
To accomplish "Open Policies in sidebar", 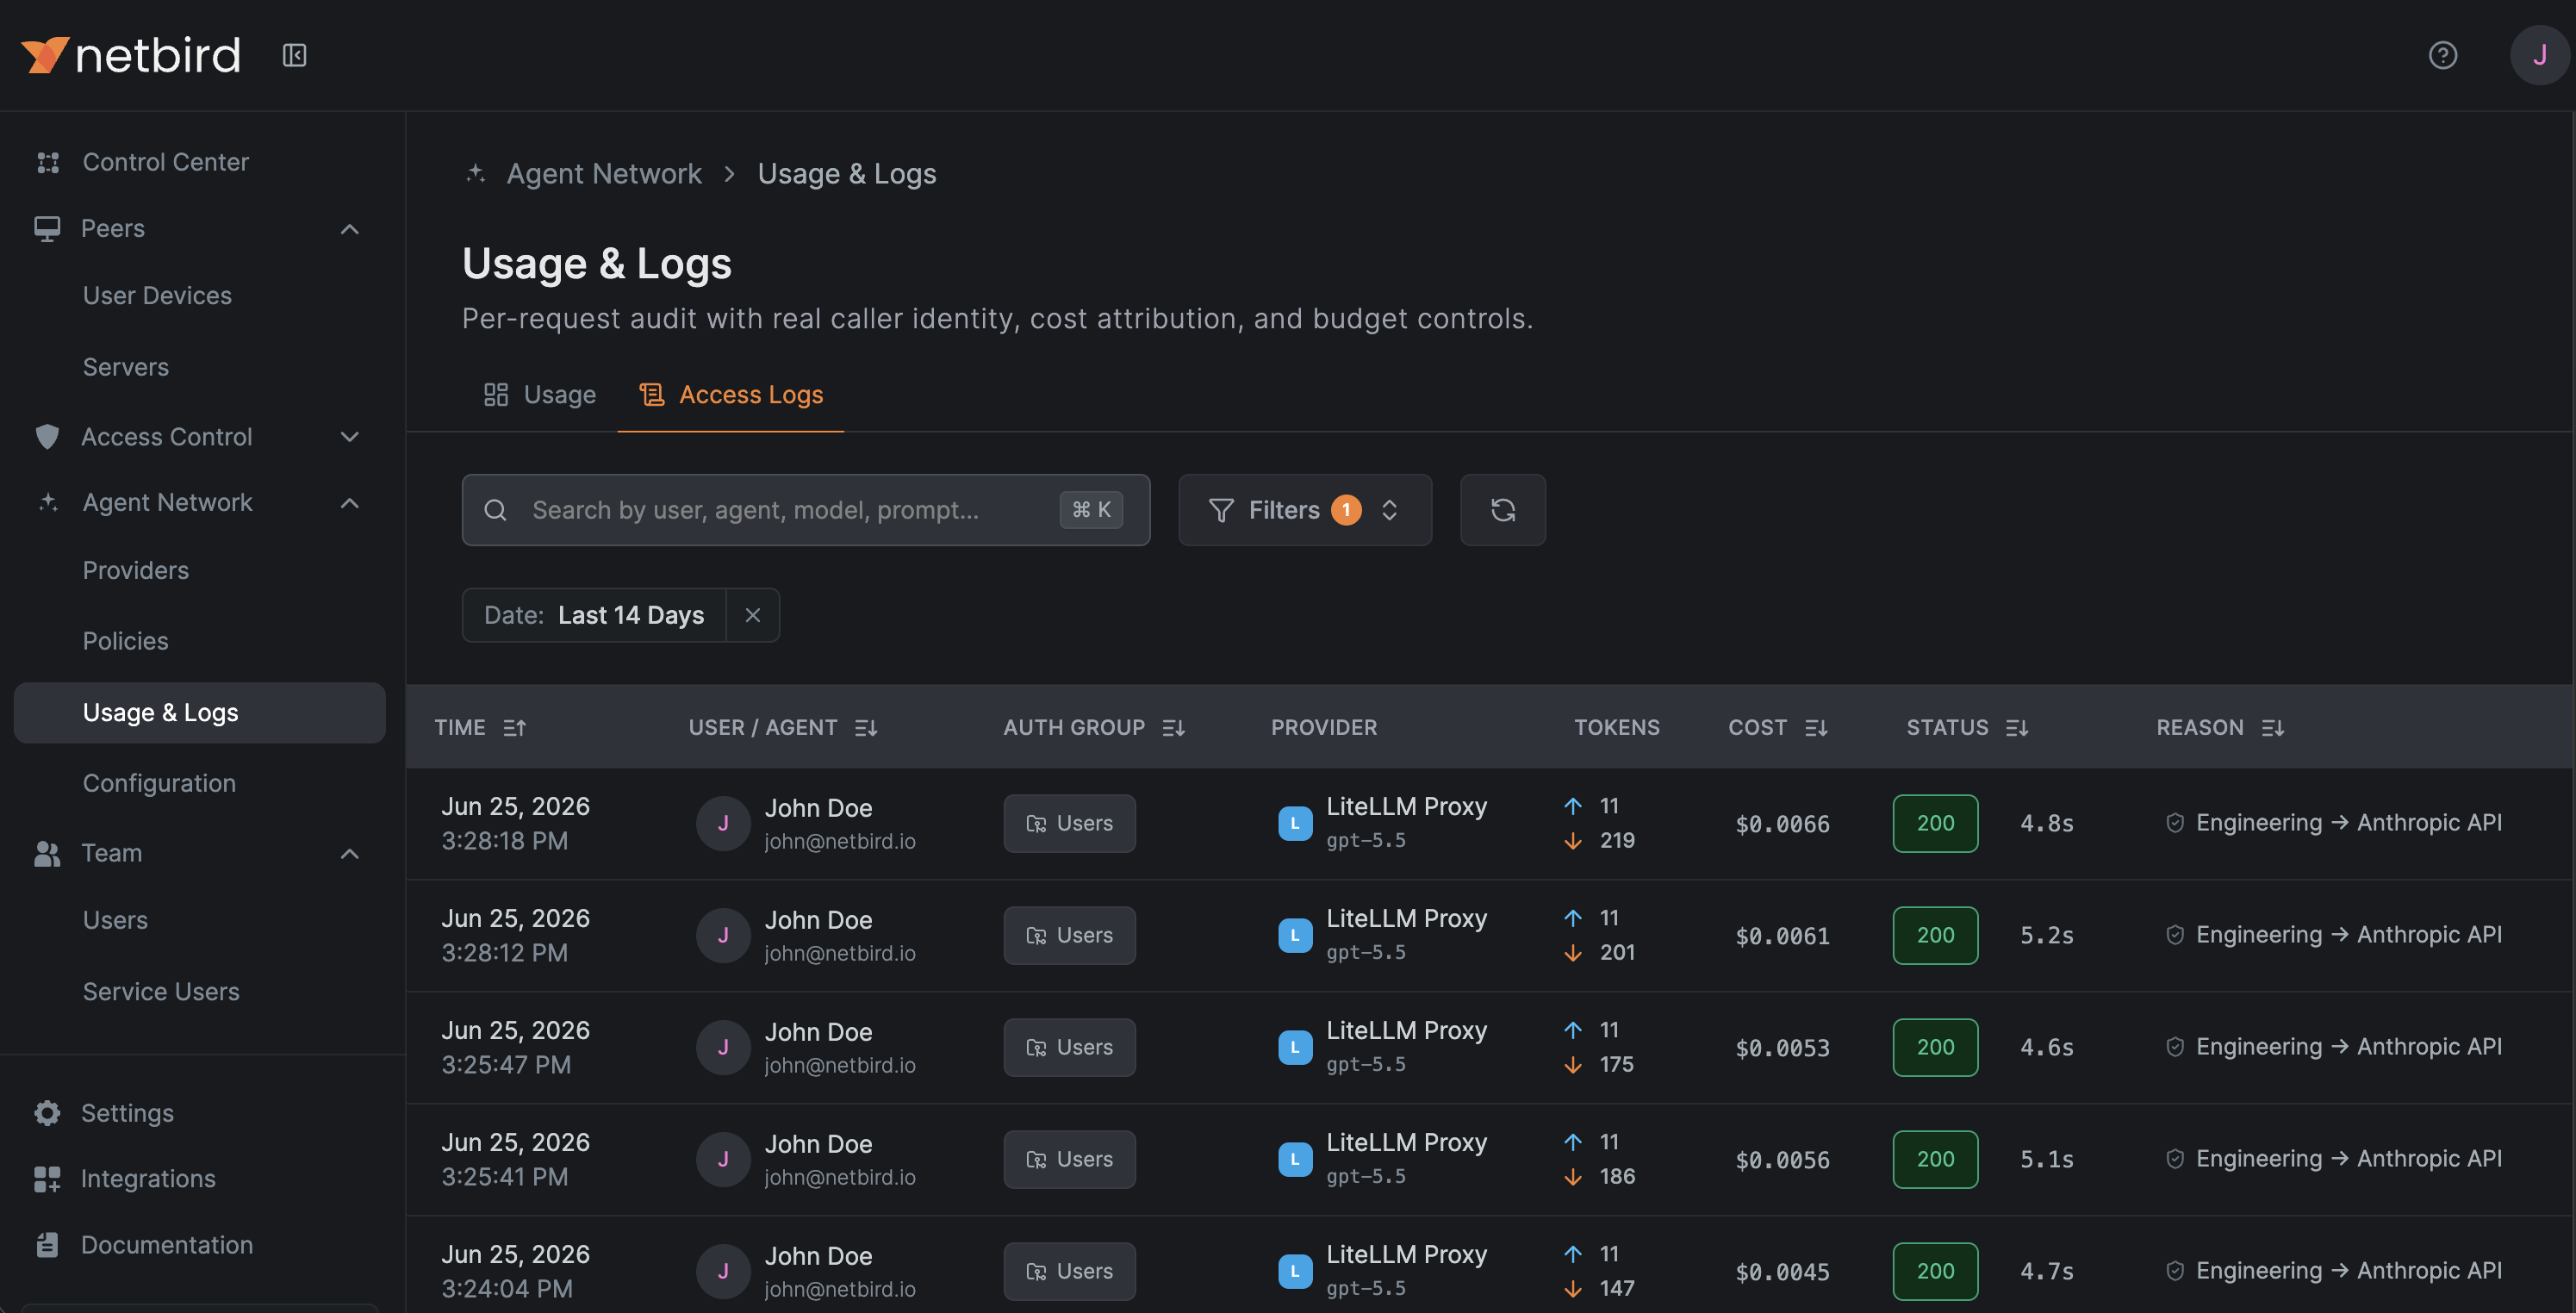I will pyautogui.click(x=126, y=641).
